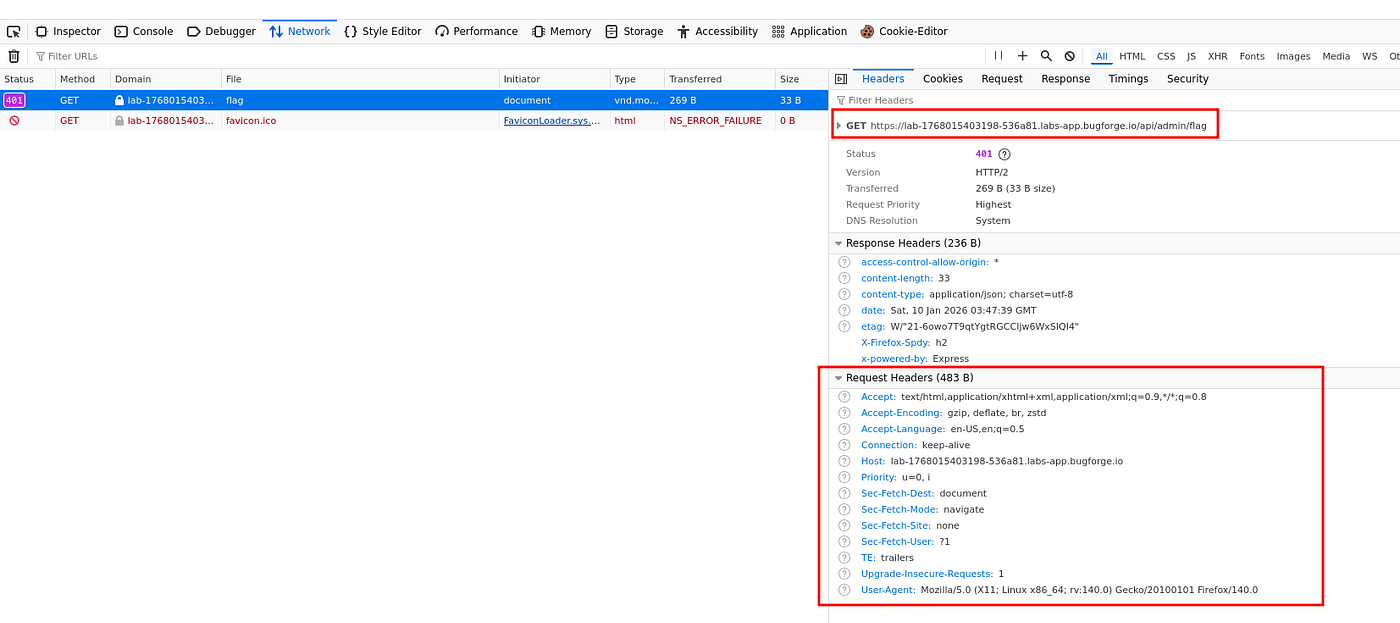Screen dimensions: 1400x623
Task: Open help for Connection header
Action: [844, 445]
